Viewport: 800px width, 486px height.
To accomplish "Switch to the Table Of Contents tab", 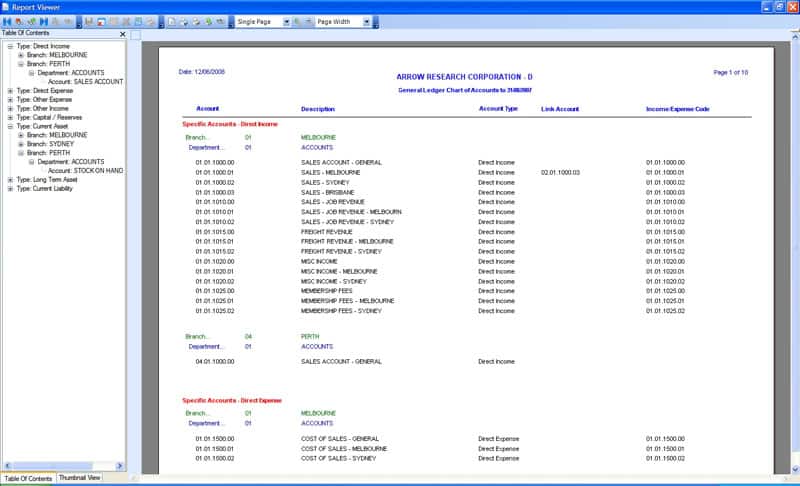I will tap(28, 479).
